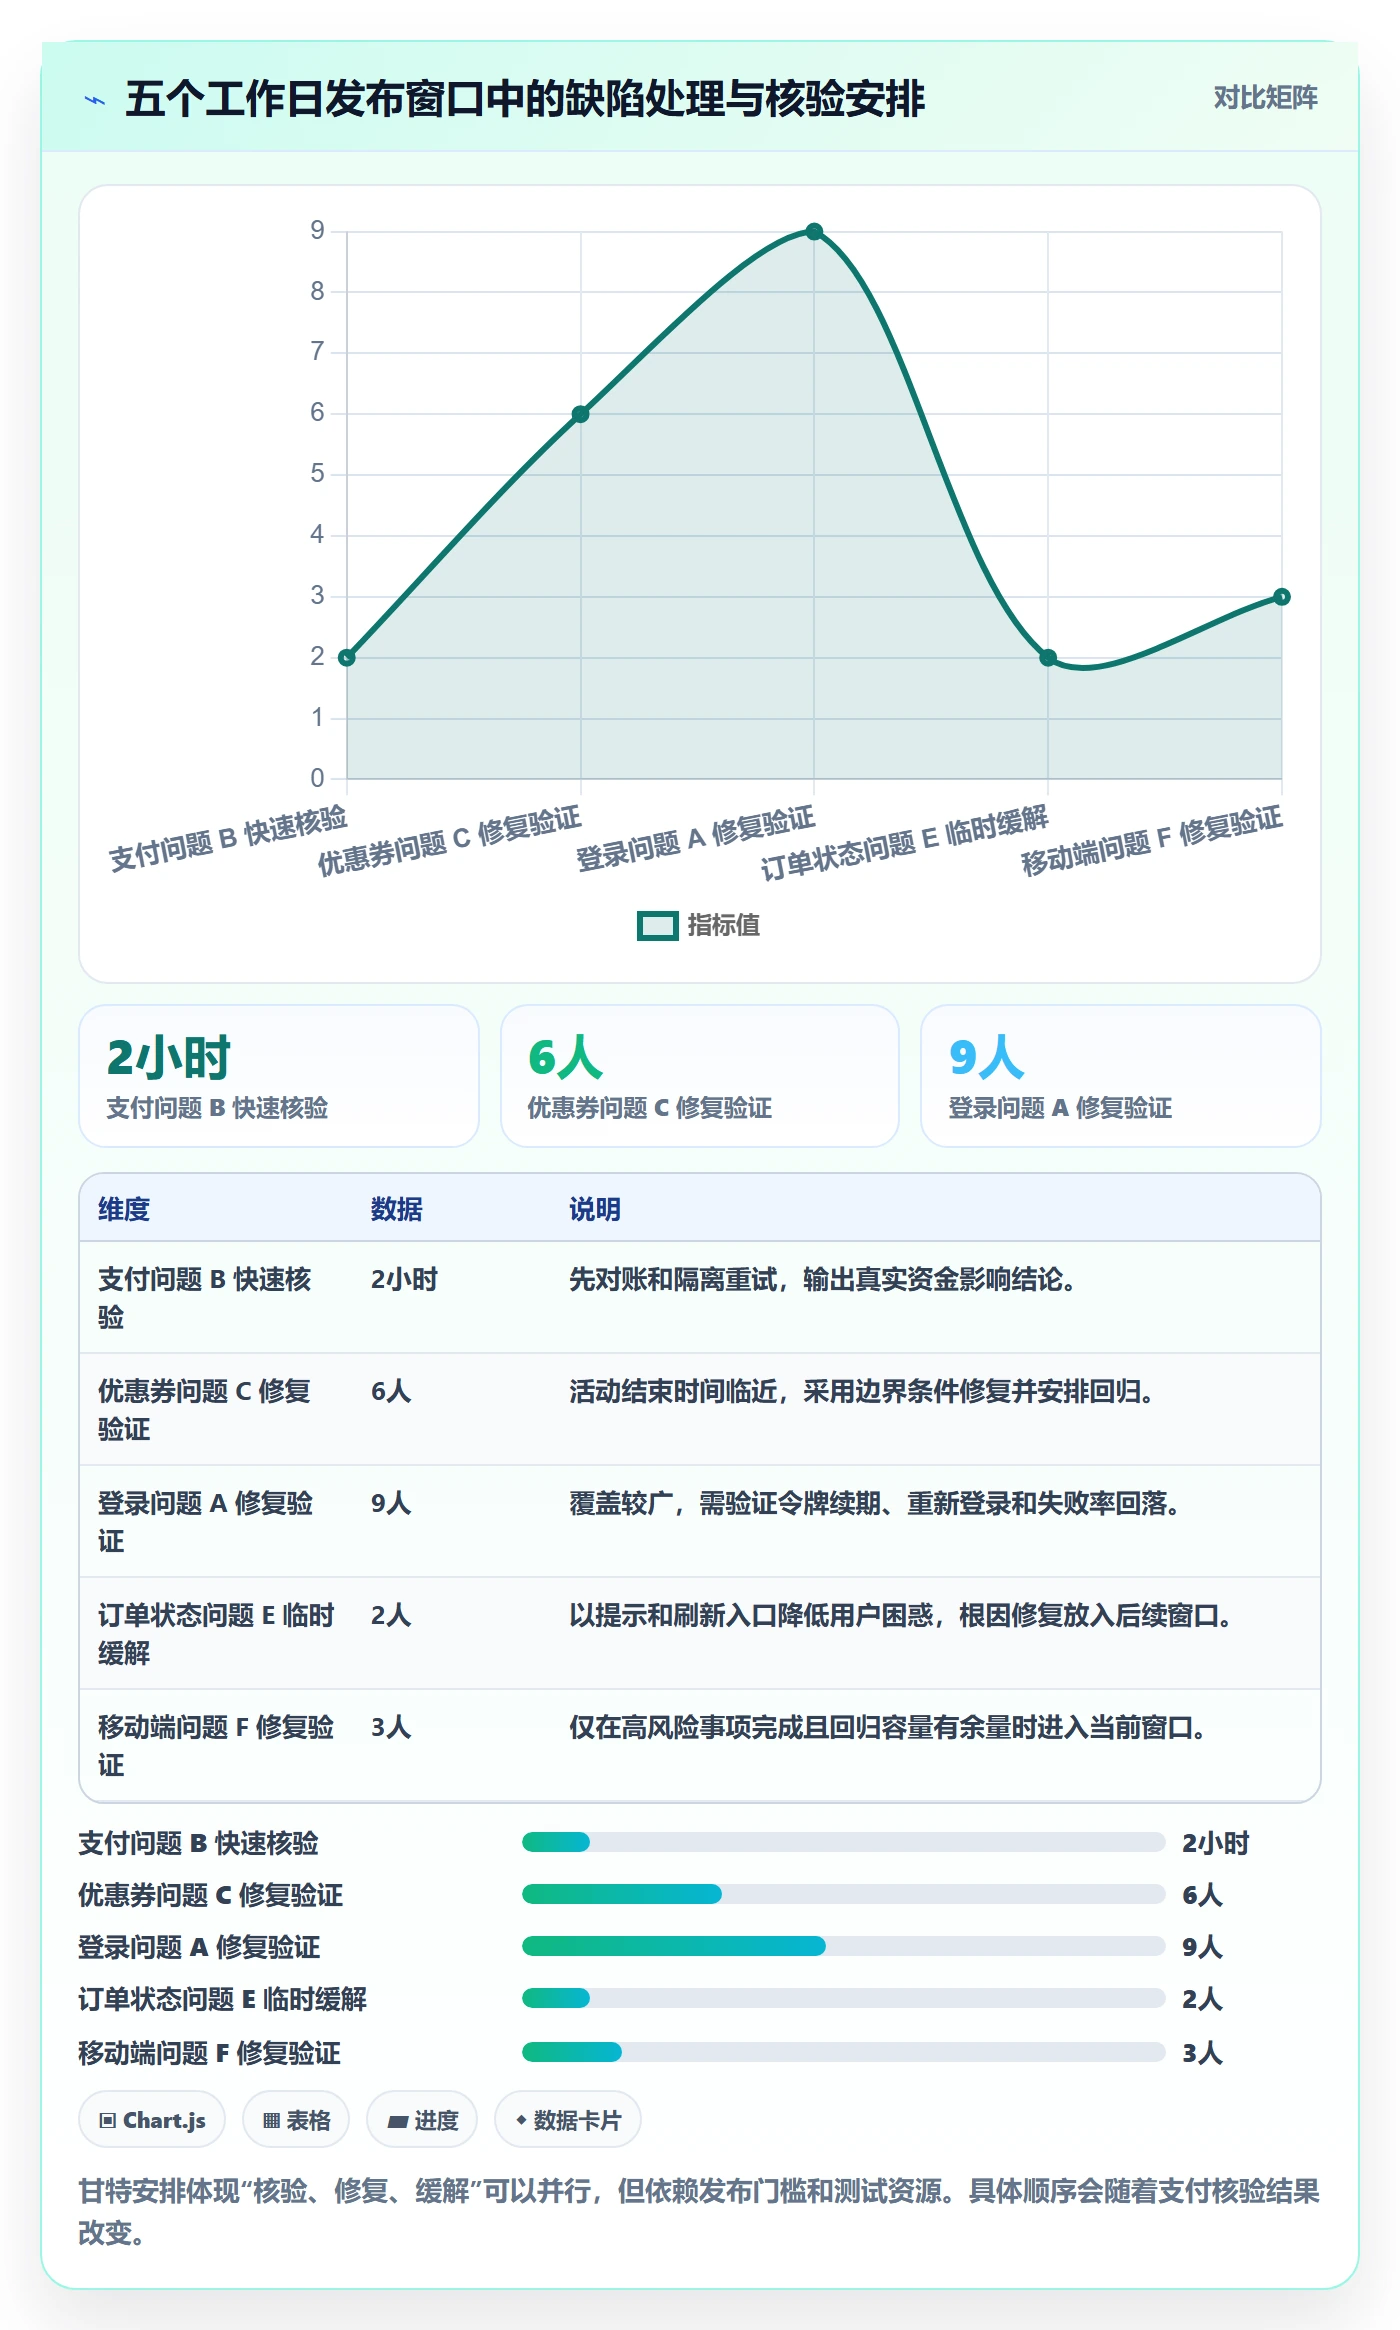Click progress bar for 优惠券问题 C 修复验证

843,1894
